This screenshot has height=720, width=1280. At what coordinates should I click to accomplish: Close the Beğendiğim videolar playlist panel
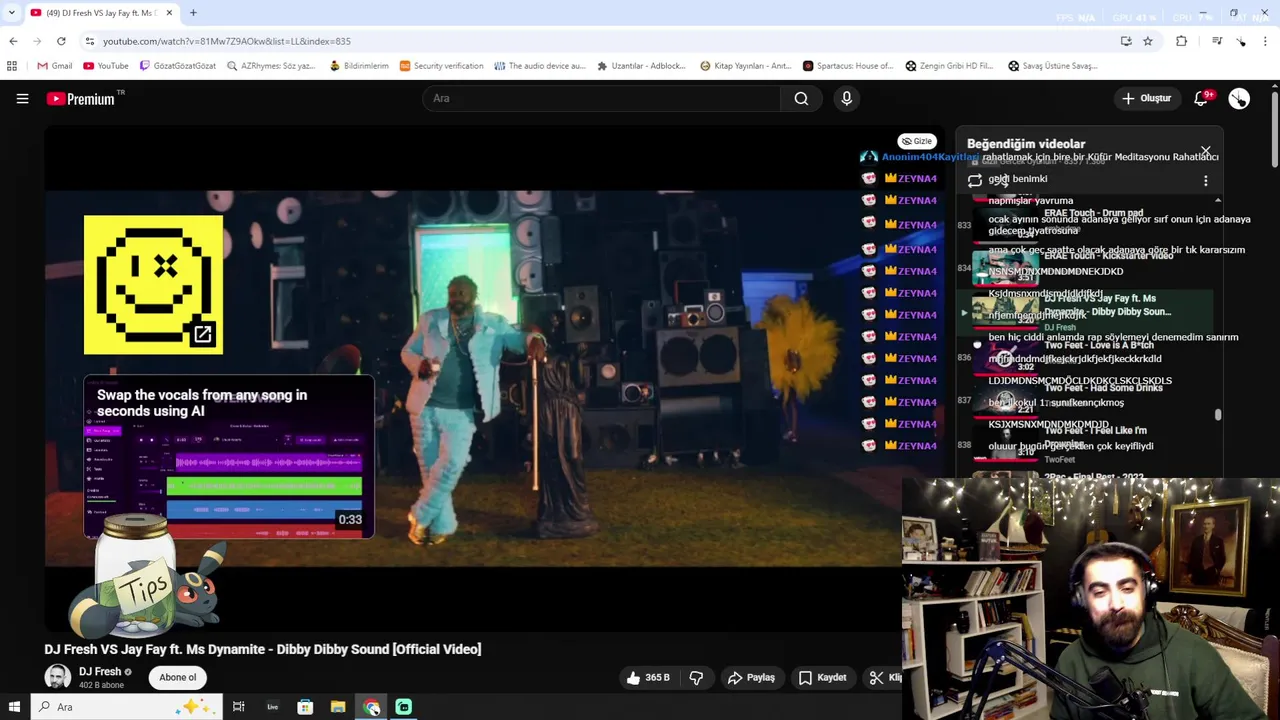coord(1205,152)
